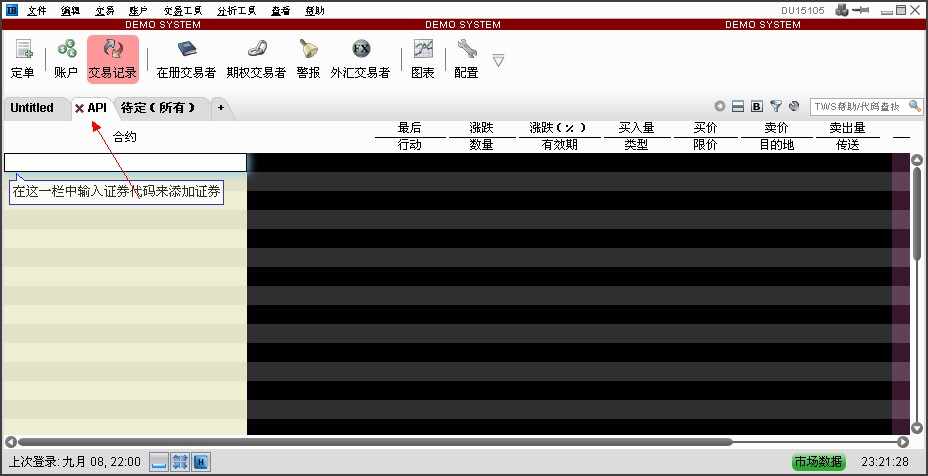The image size is (928, 476).
Task: Launch the 在册交易者 BookTrader tool
Action: (186, 59)
